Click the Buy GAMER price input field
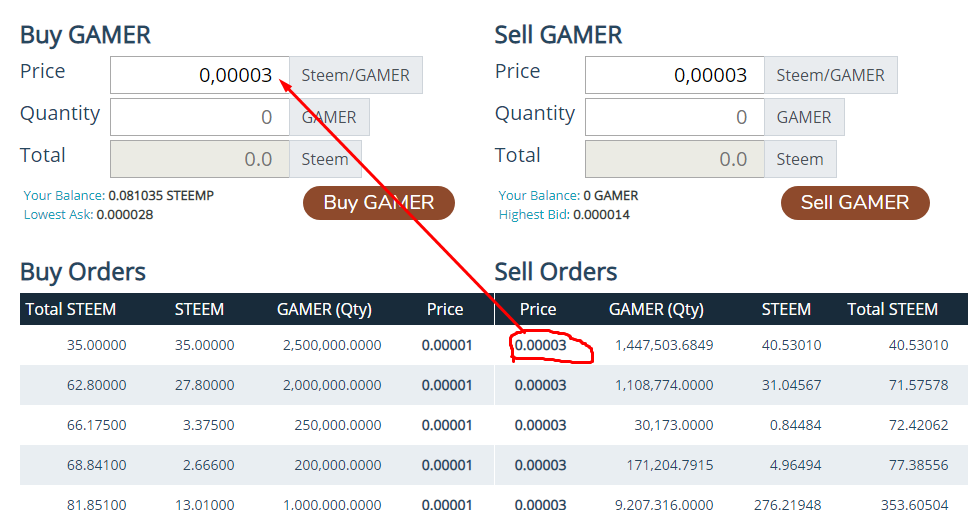968x510 pixels. [200, 75]
